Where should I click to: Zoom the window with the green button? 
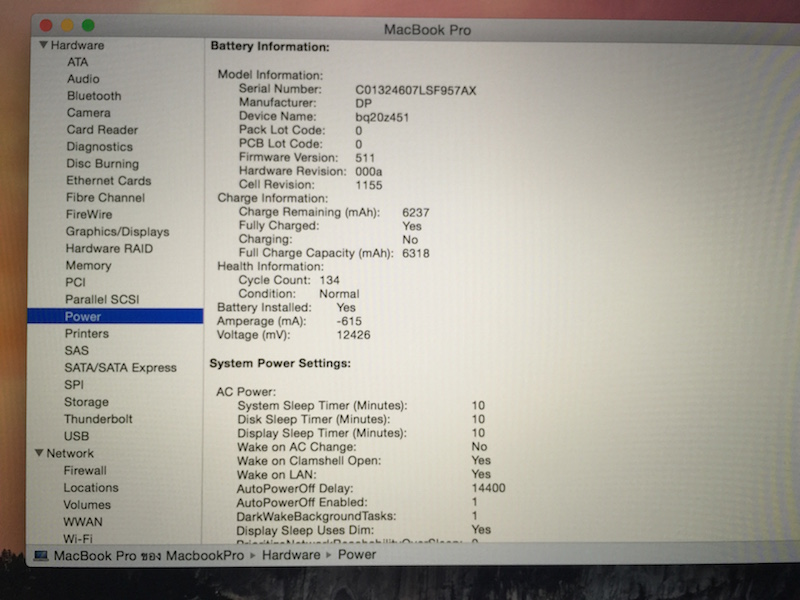pyautogui.click(x=88, y=25)
